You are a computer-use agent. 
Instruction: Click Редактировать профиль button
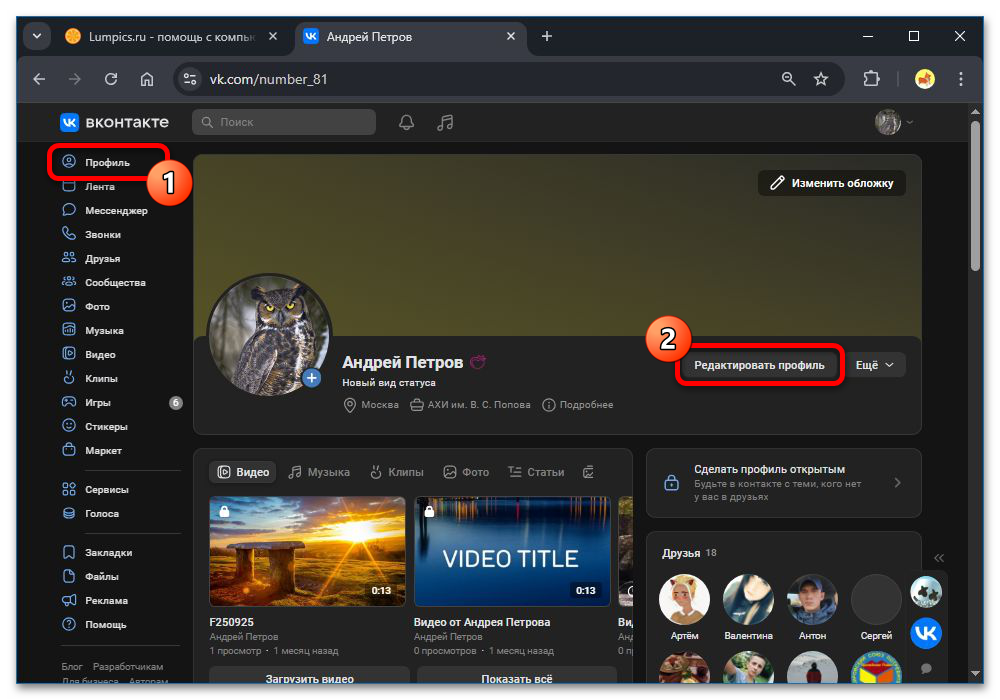pos(759,365)
